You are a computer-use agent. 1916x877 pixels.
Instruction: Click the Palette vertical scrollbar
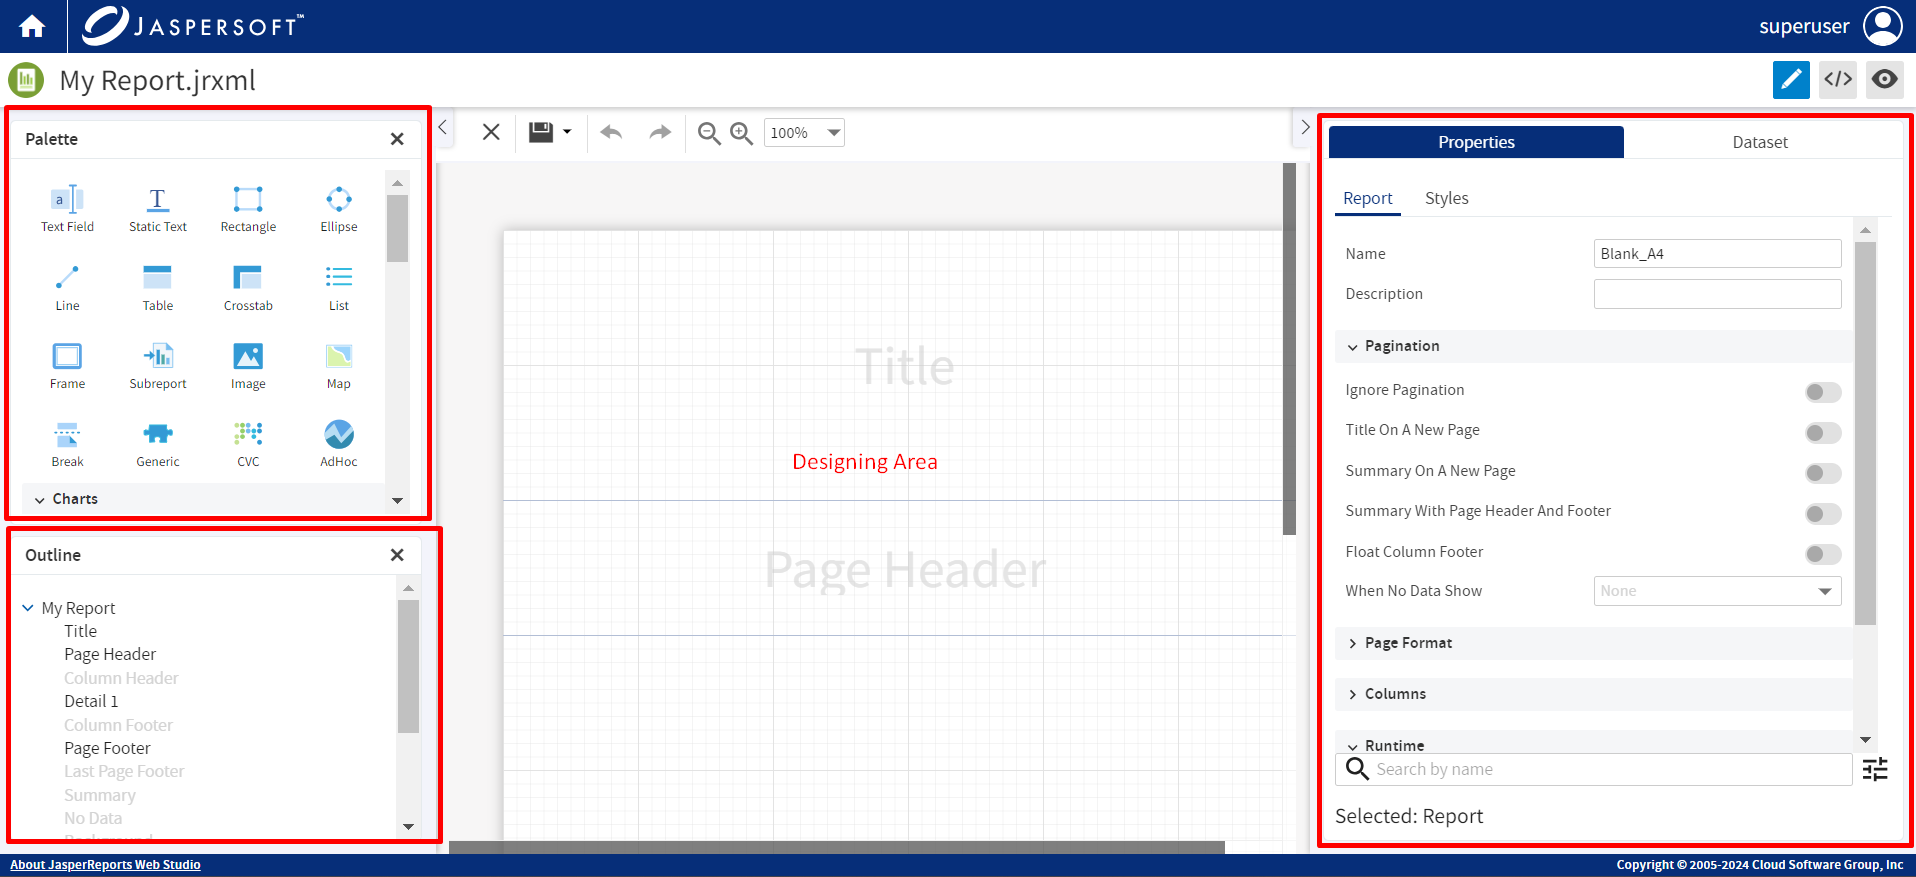coord(397,228)
